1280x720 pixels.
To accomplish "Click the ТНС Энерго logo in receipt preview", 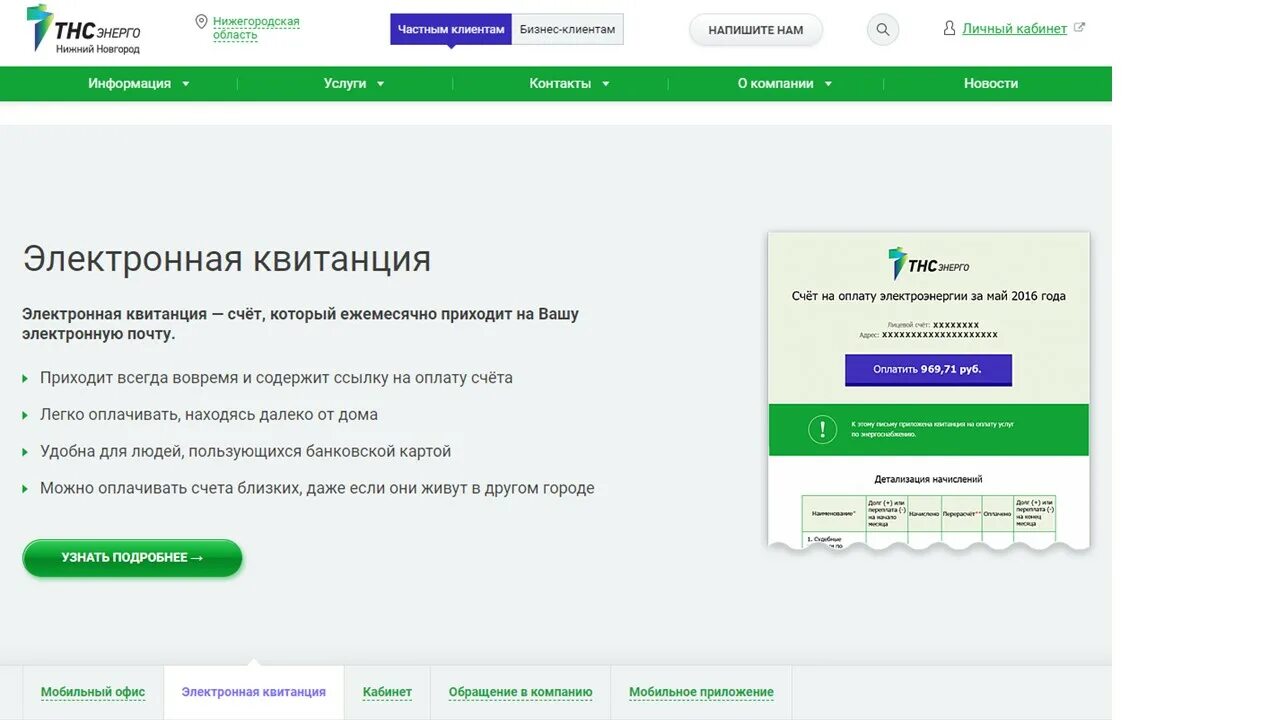I will tap(929, 264).
